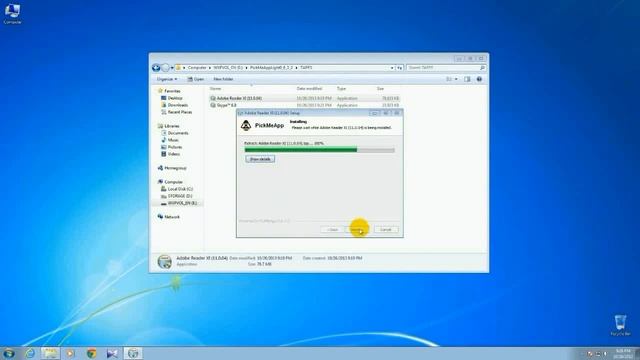640x360 pixels.
Task: Click Cancel in the installer dialog
Action: click(x=386, y=230)
